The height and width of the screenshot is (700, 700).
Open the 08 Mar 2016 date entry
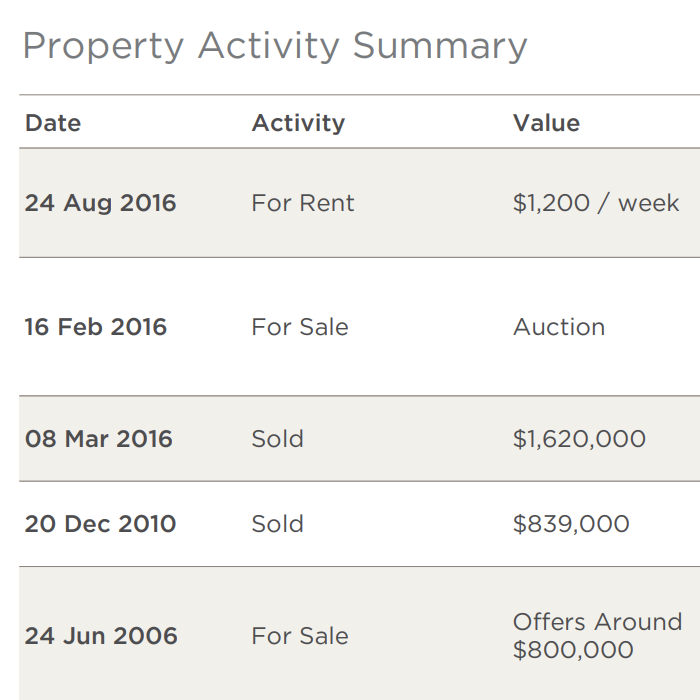pos(98,439)
